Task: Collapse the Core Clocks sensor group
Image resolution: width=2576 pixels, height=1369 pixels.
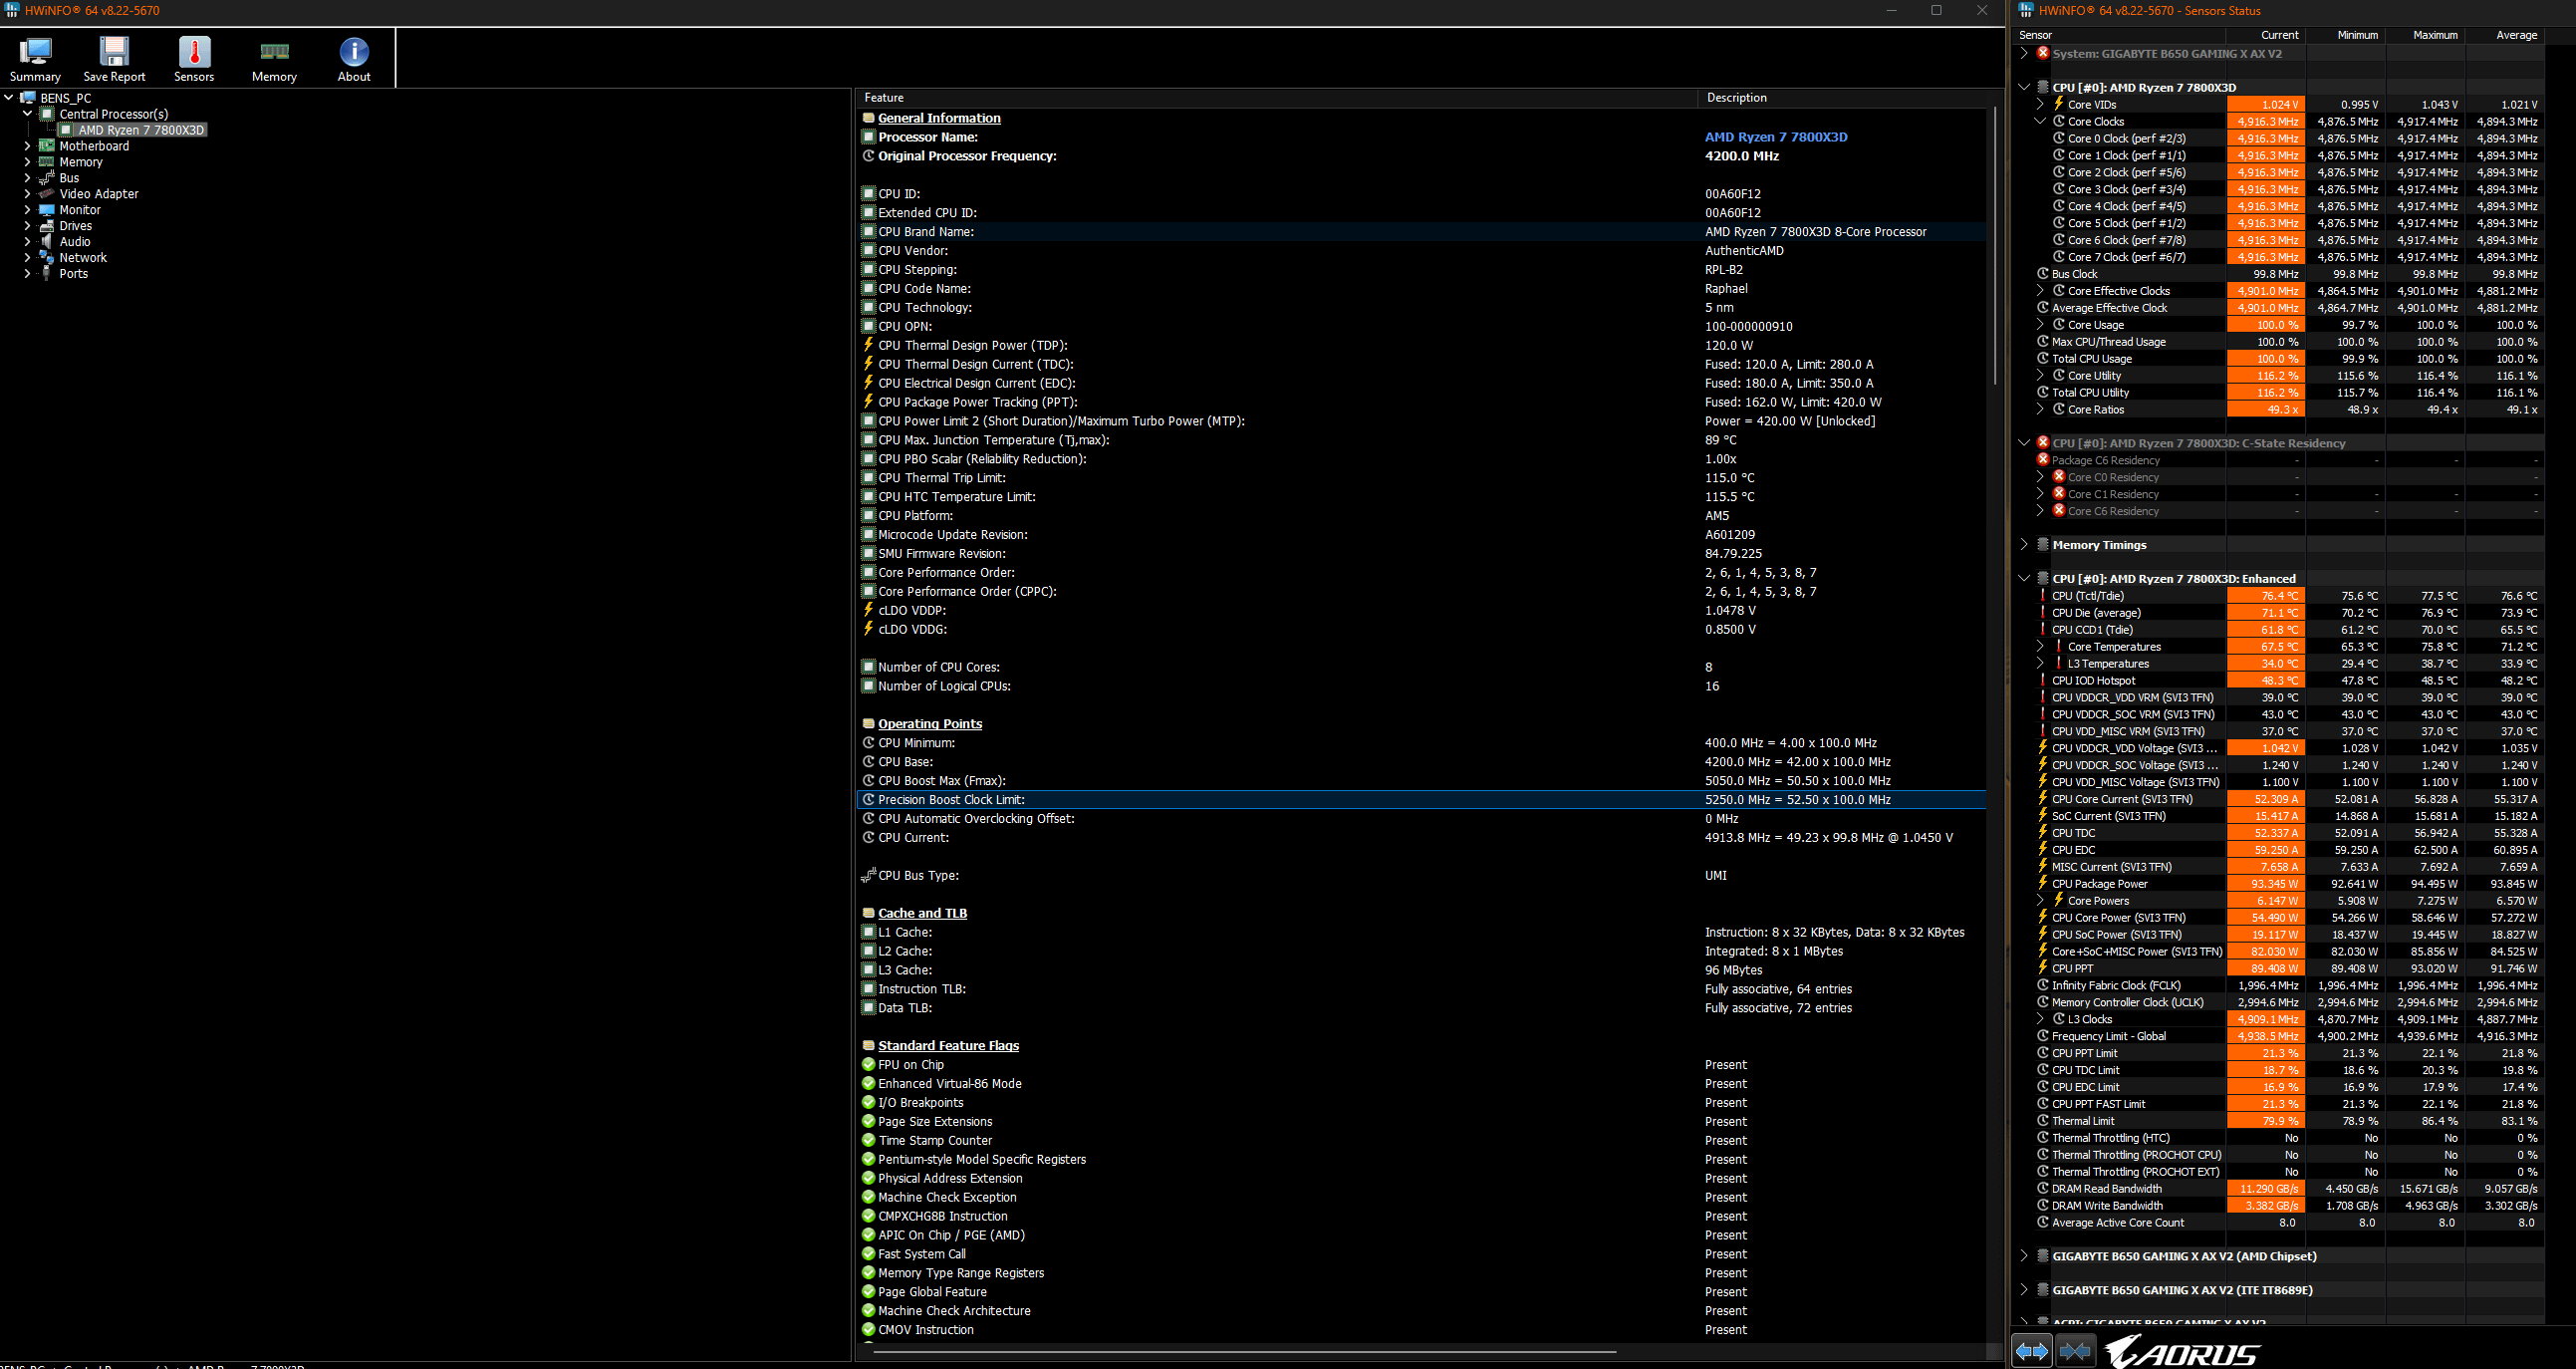Action: point(2040,121)
